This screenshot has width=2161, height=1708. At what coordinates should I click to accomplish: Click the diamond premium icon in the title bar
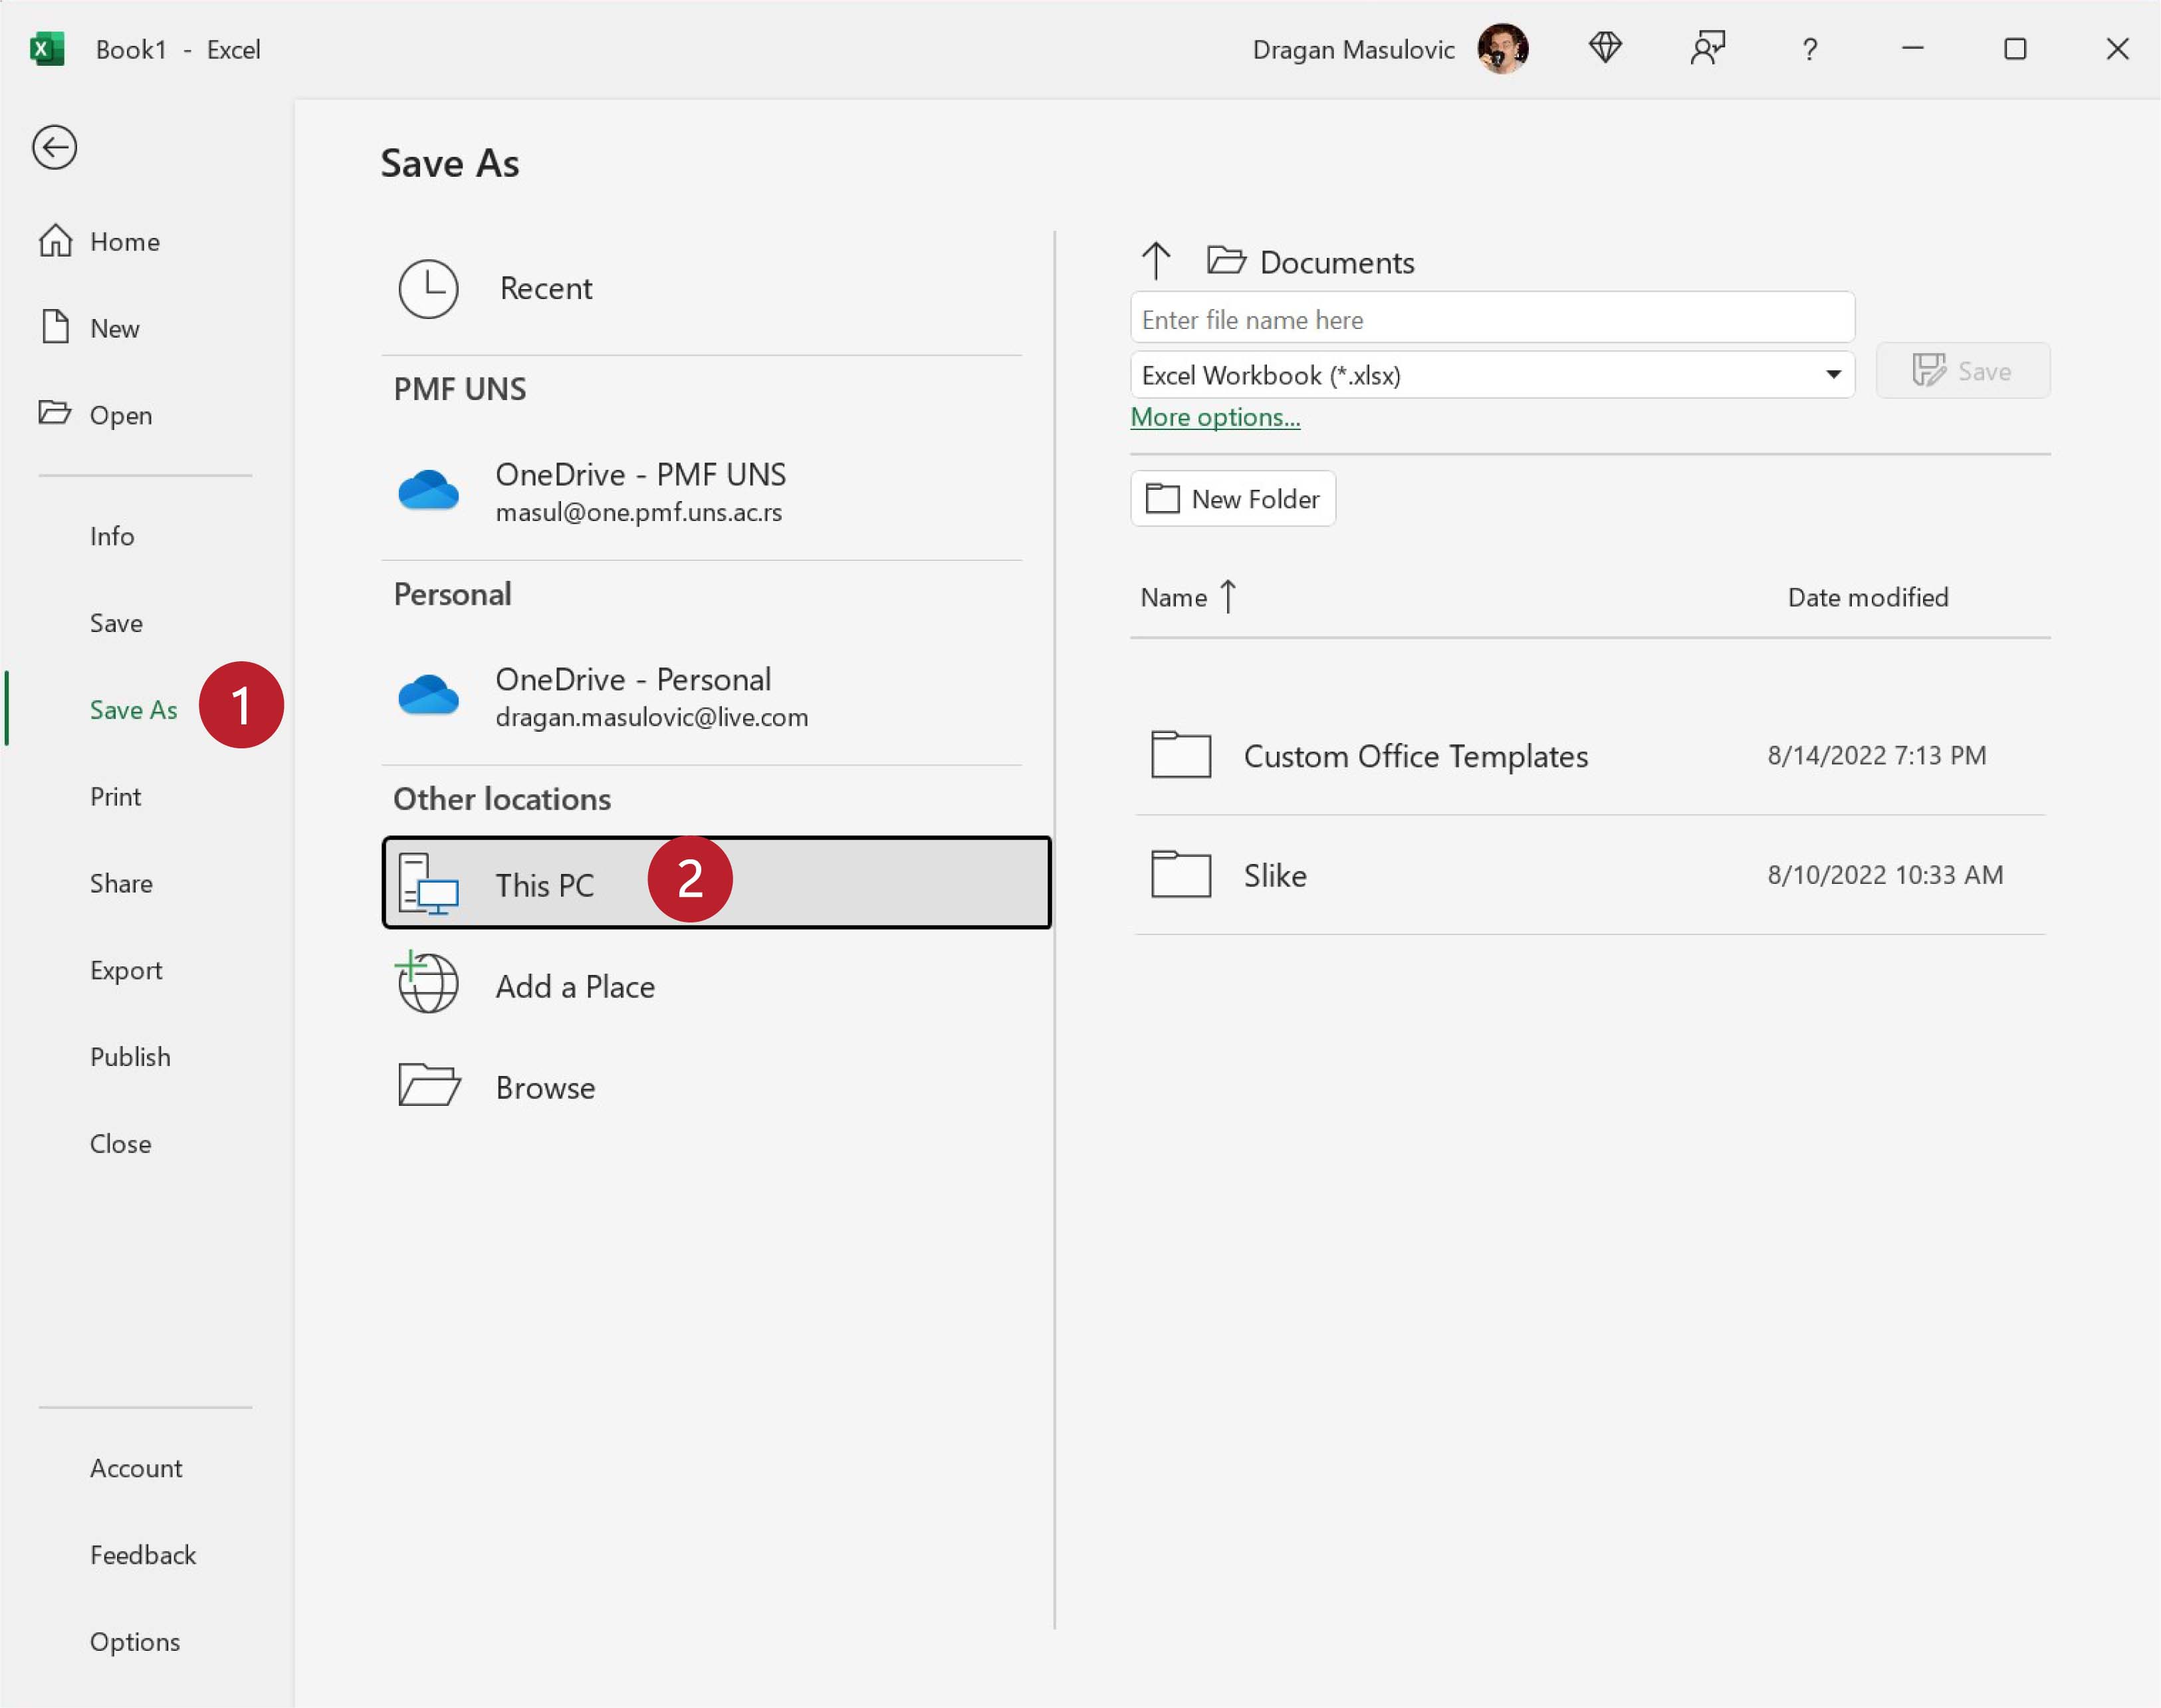click(1605, 48)
